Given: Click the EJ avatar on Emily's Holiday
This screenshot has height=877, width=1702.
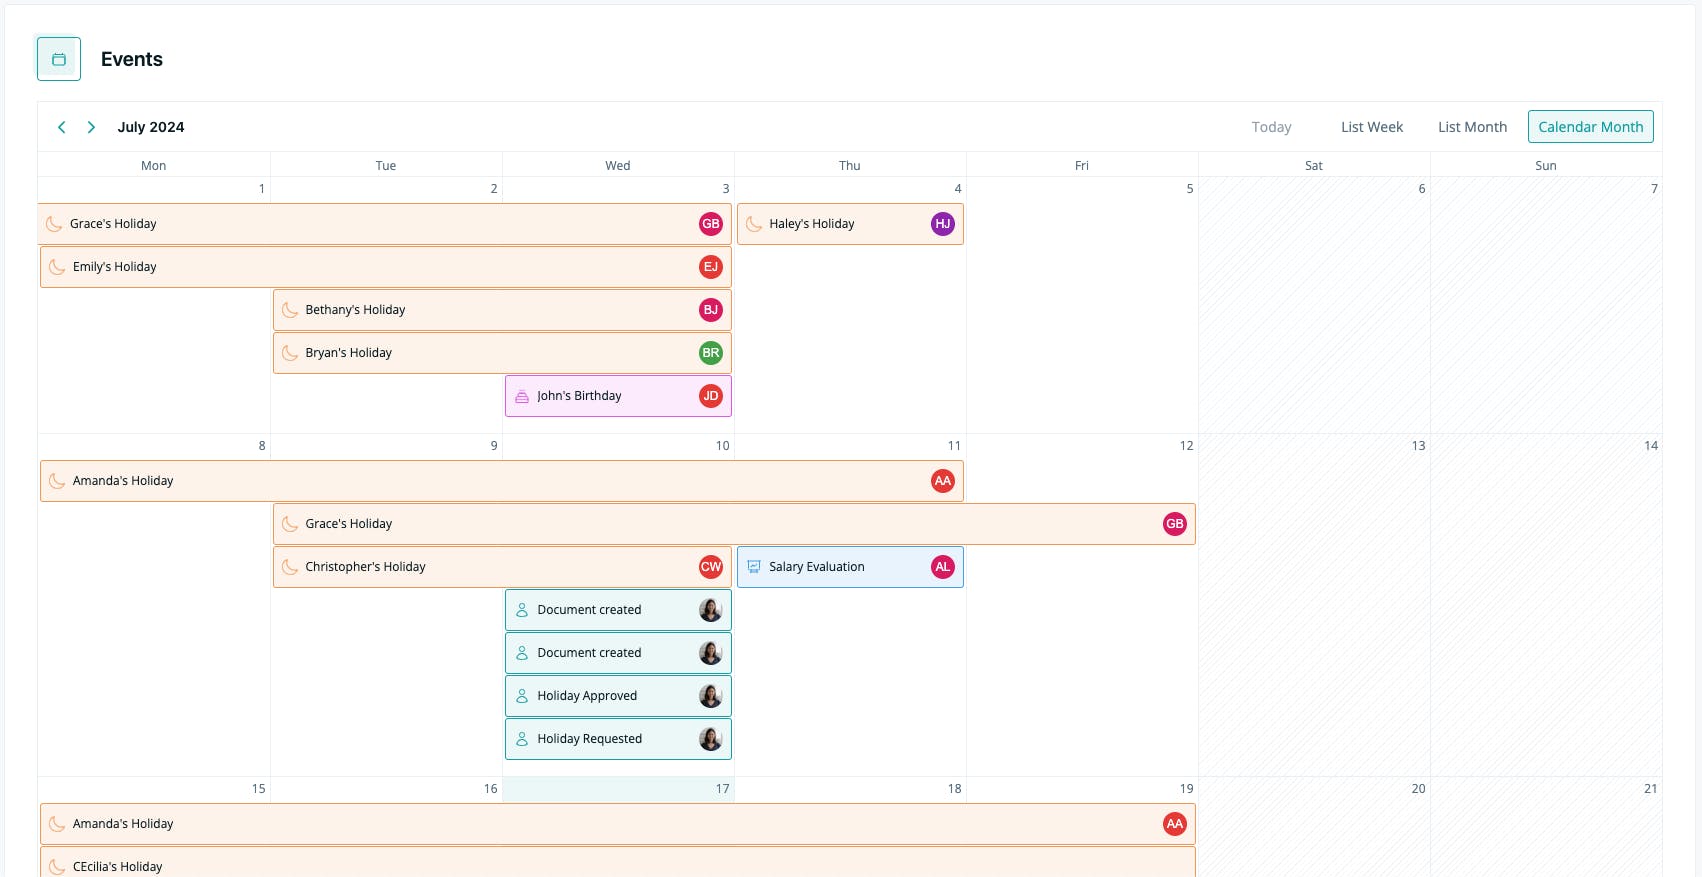Looking at the screenshot, I should tap(711, 267).
